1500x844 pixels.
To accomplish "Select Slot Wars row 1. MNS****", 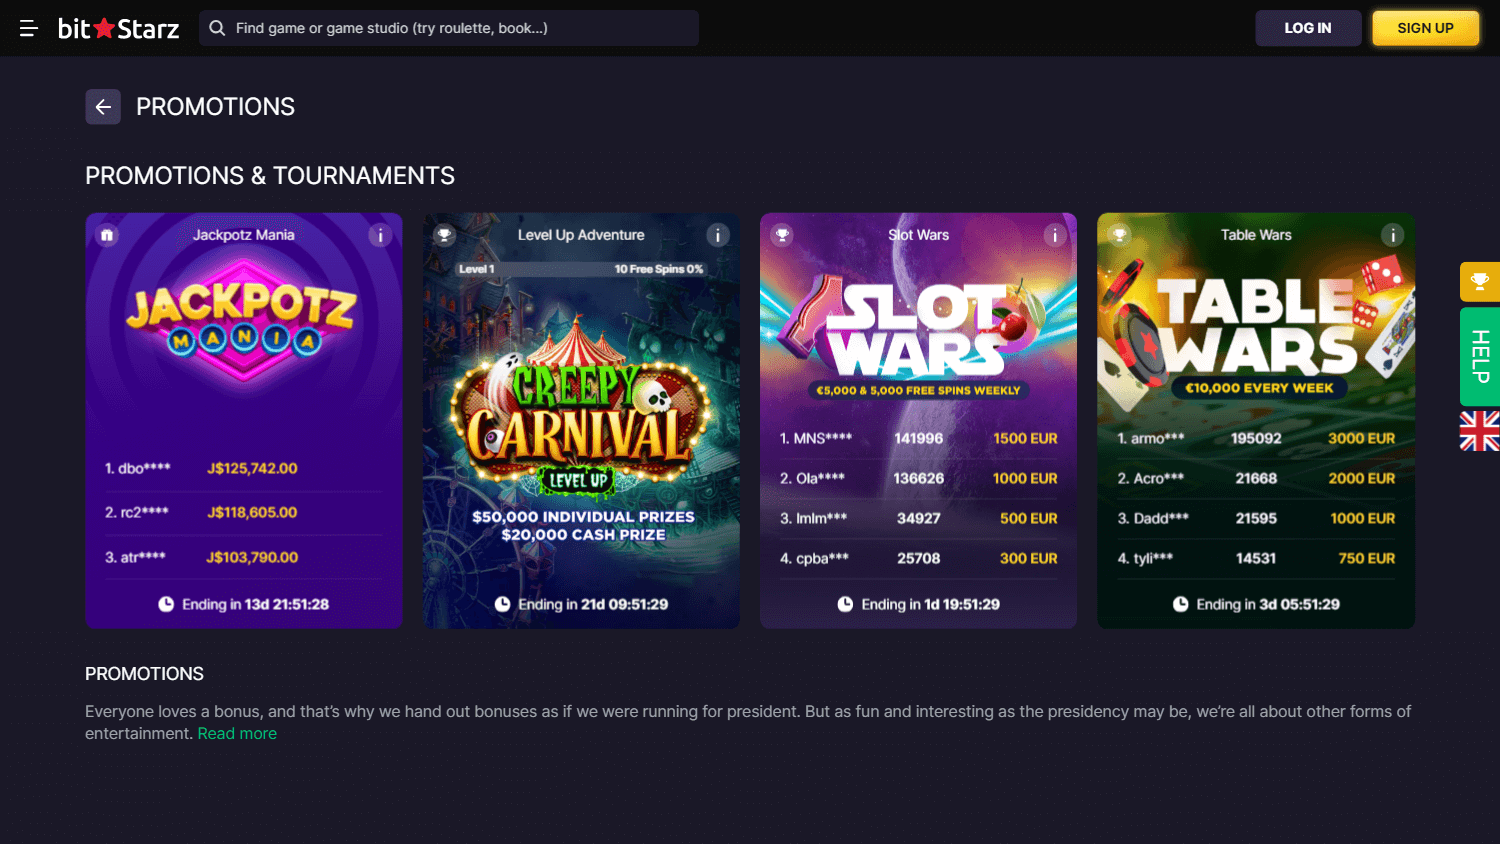I will pos(918,438).
